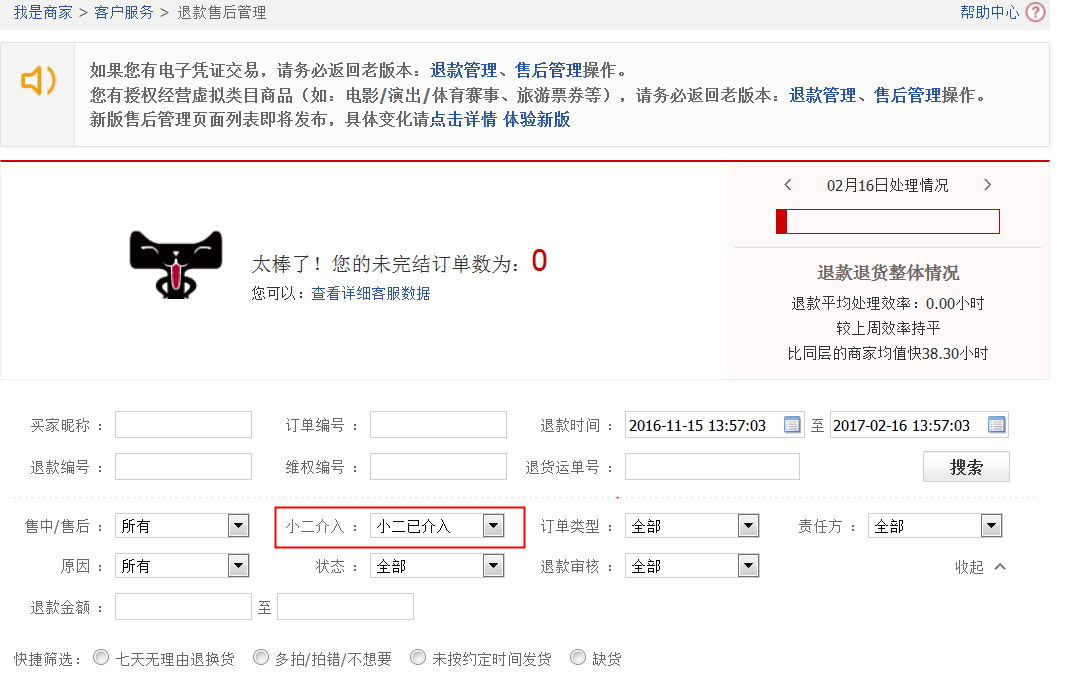
Task: Click the 搜索 button
Action: tap(966, 466)
